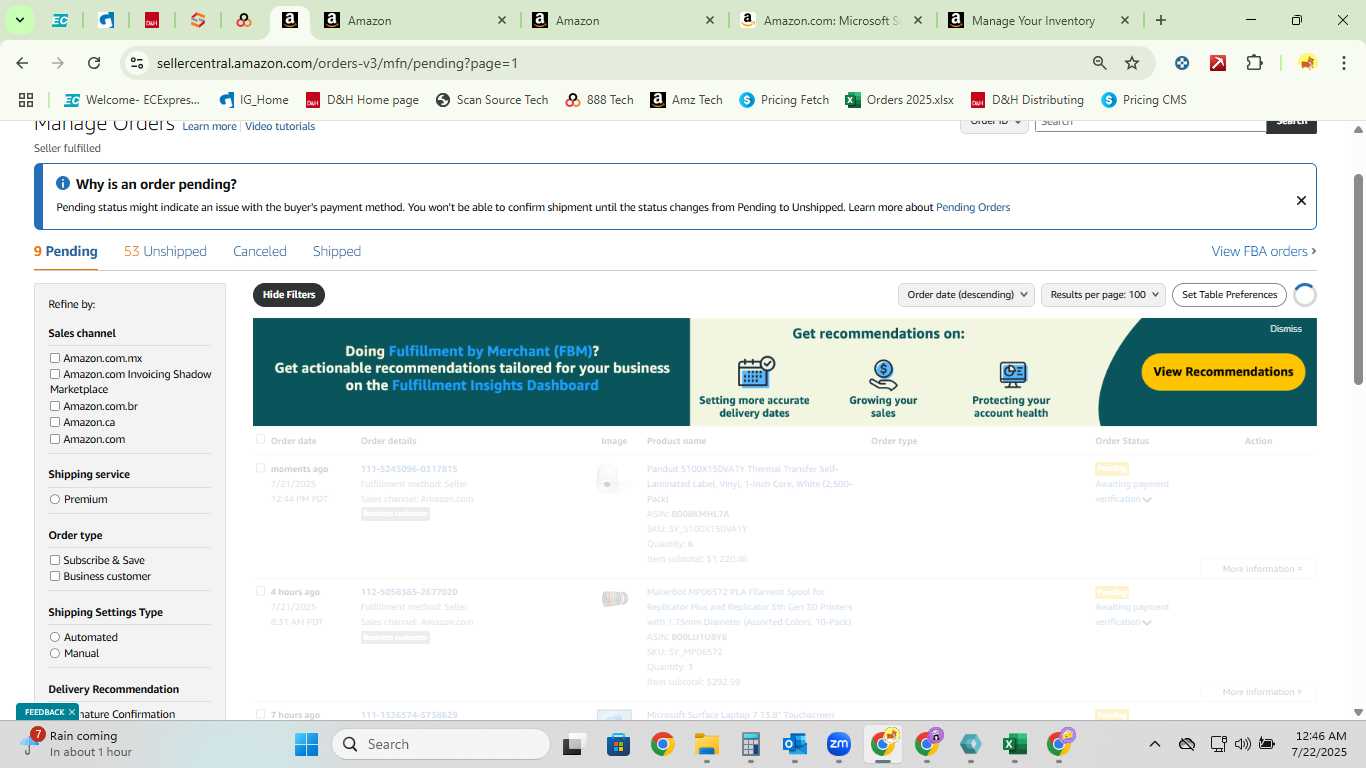
Task: Switch to the 53 Unshipped tab
Action: coord(165,251)
